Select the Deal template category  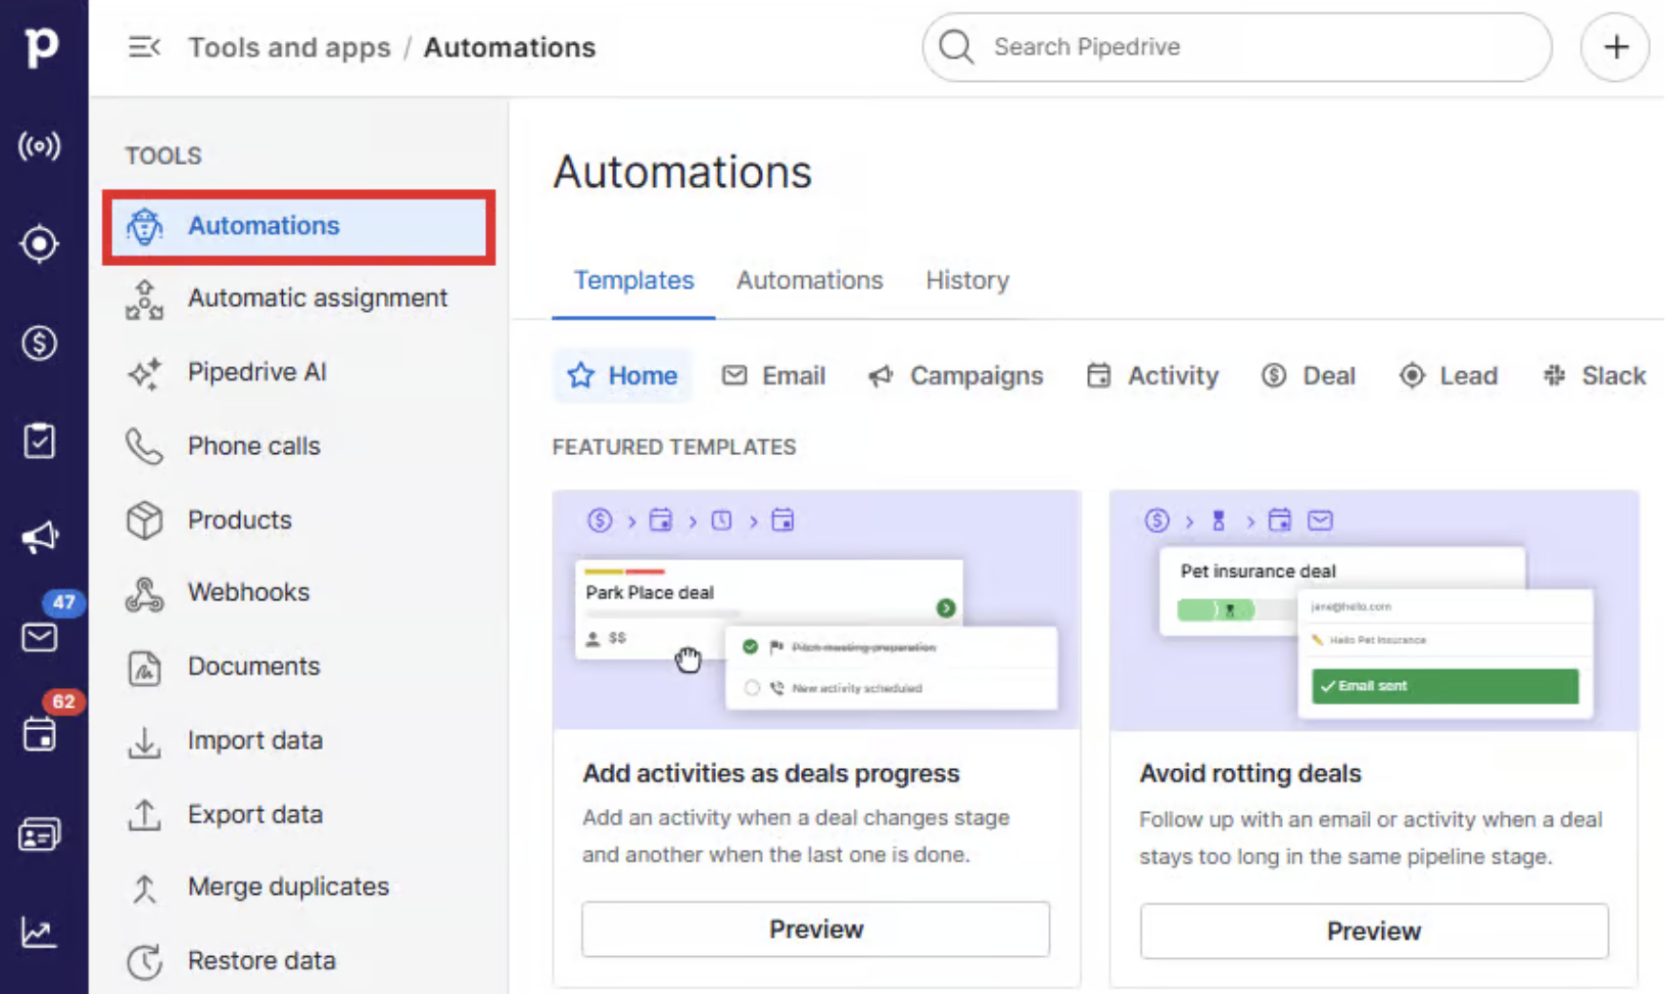coord(1309,376)
